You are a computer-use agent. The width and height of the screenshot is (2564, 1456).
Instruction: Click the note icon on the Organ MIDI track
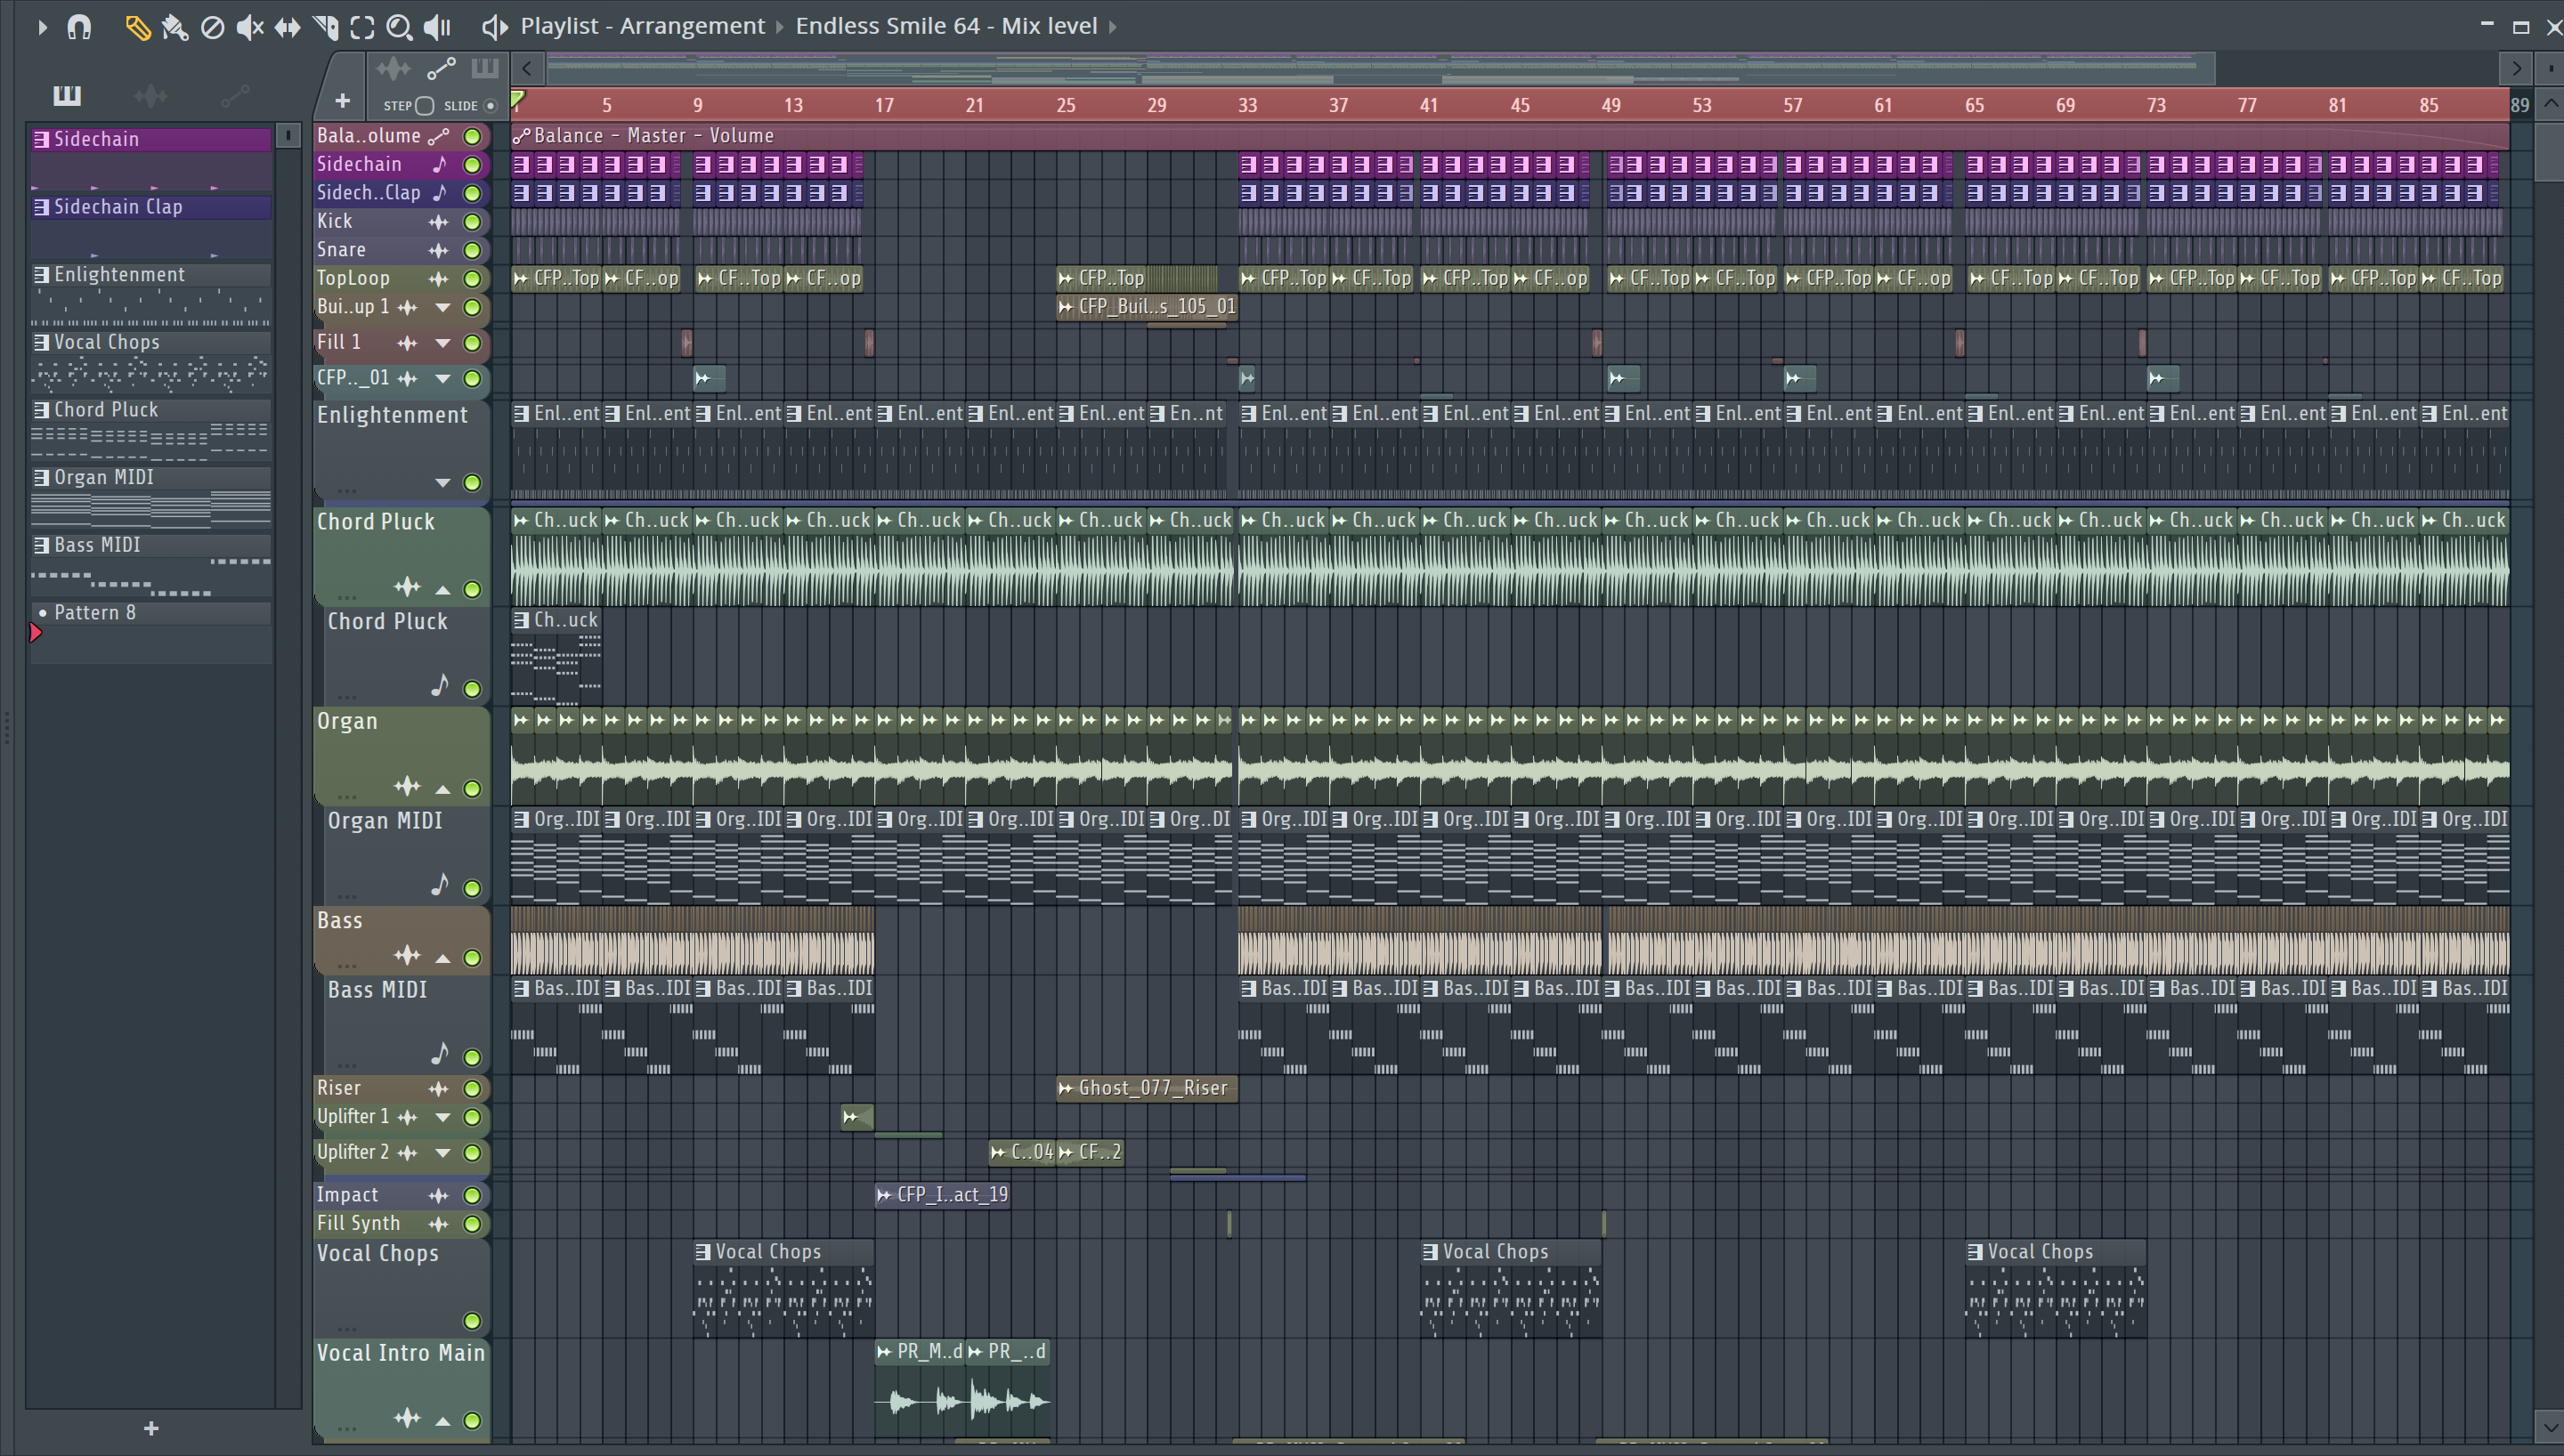pos(440,885)
